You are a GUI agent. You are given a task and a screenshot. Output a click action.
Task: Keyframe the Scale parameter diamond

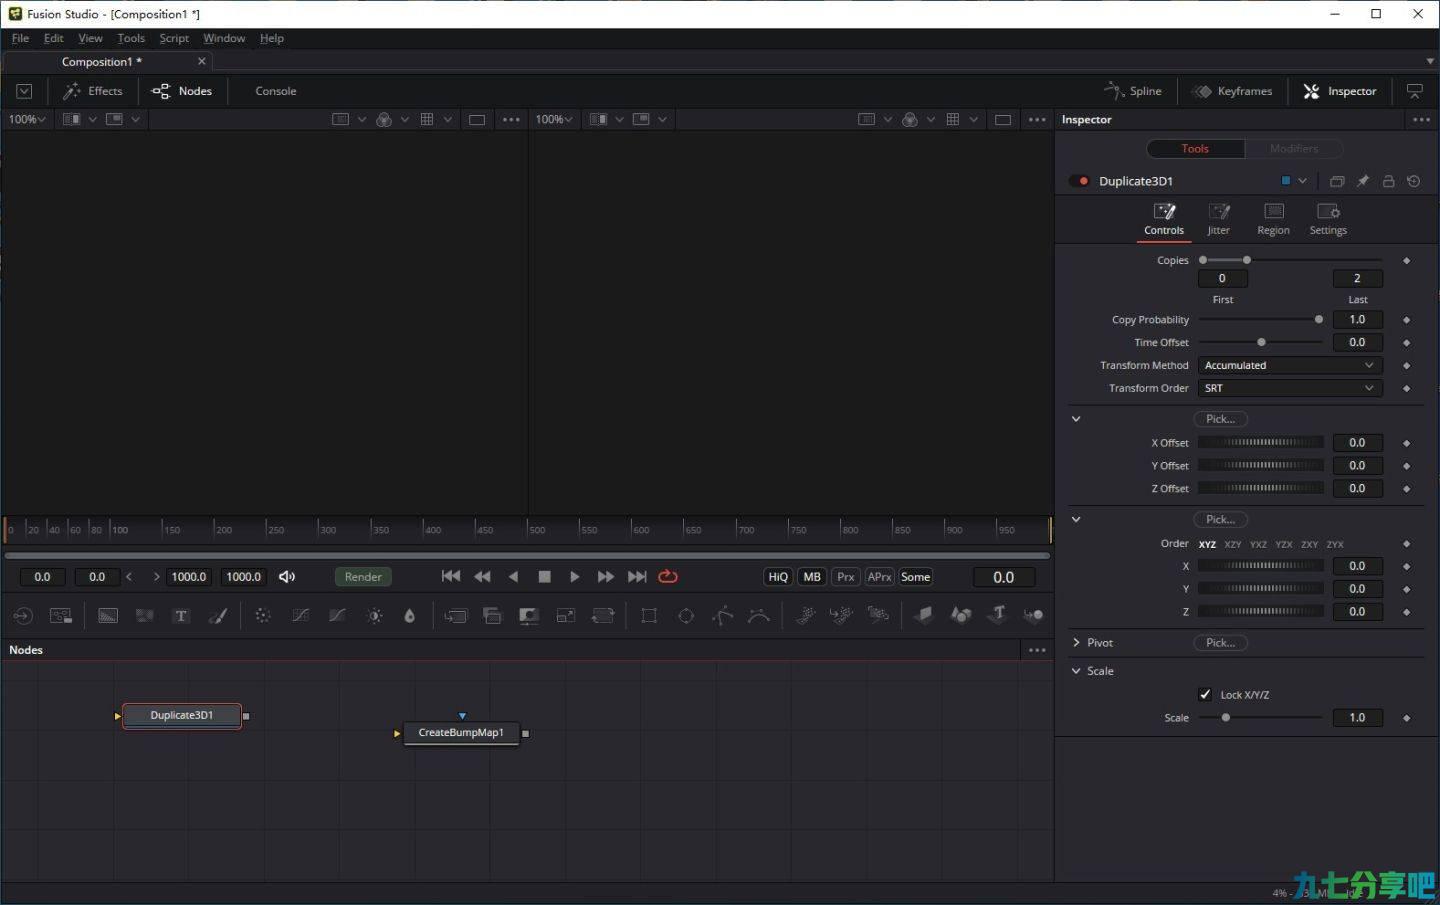pyautogui.click(x=1406, y=718)
